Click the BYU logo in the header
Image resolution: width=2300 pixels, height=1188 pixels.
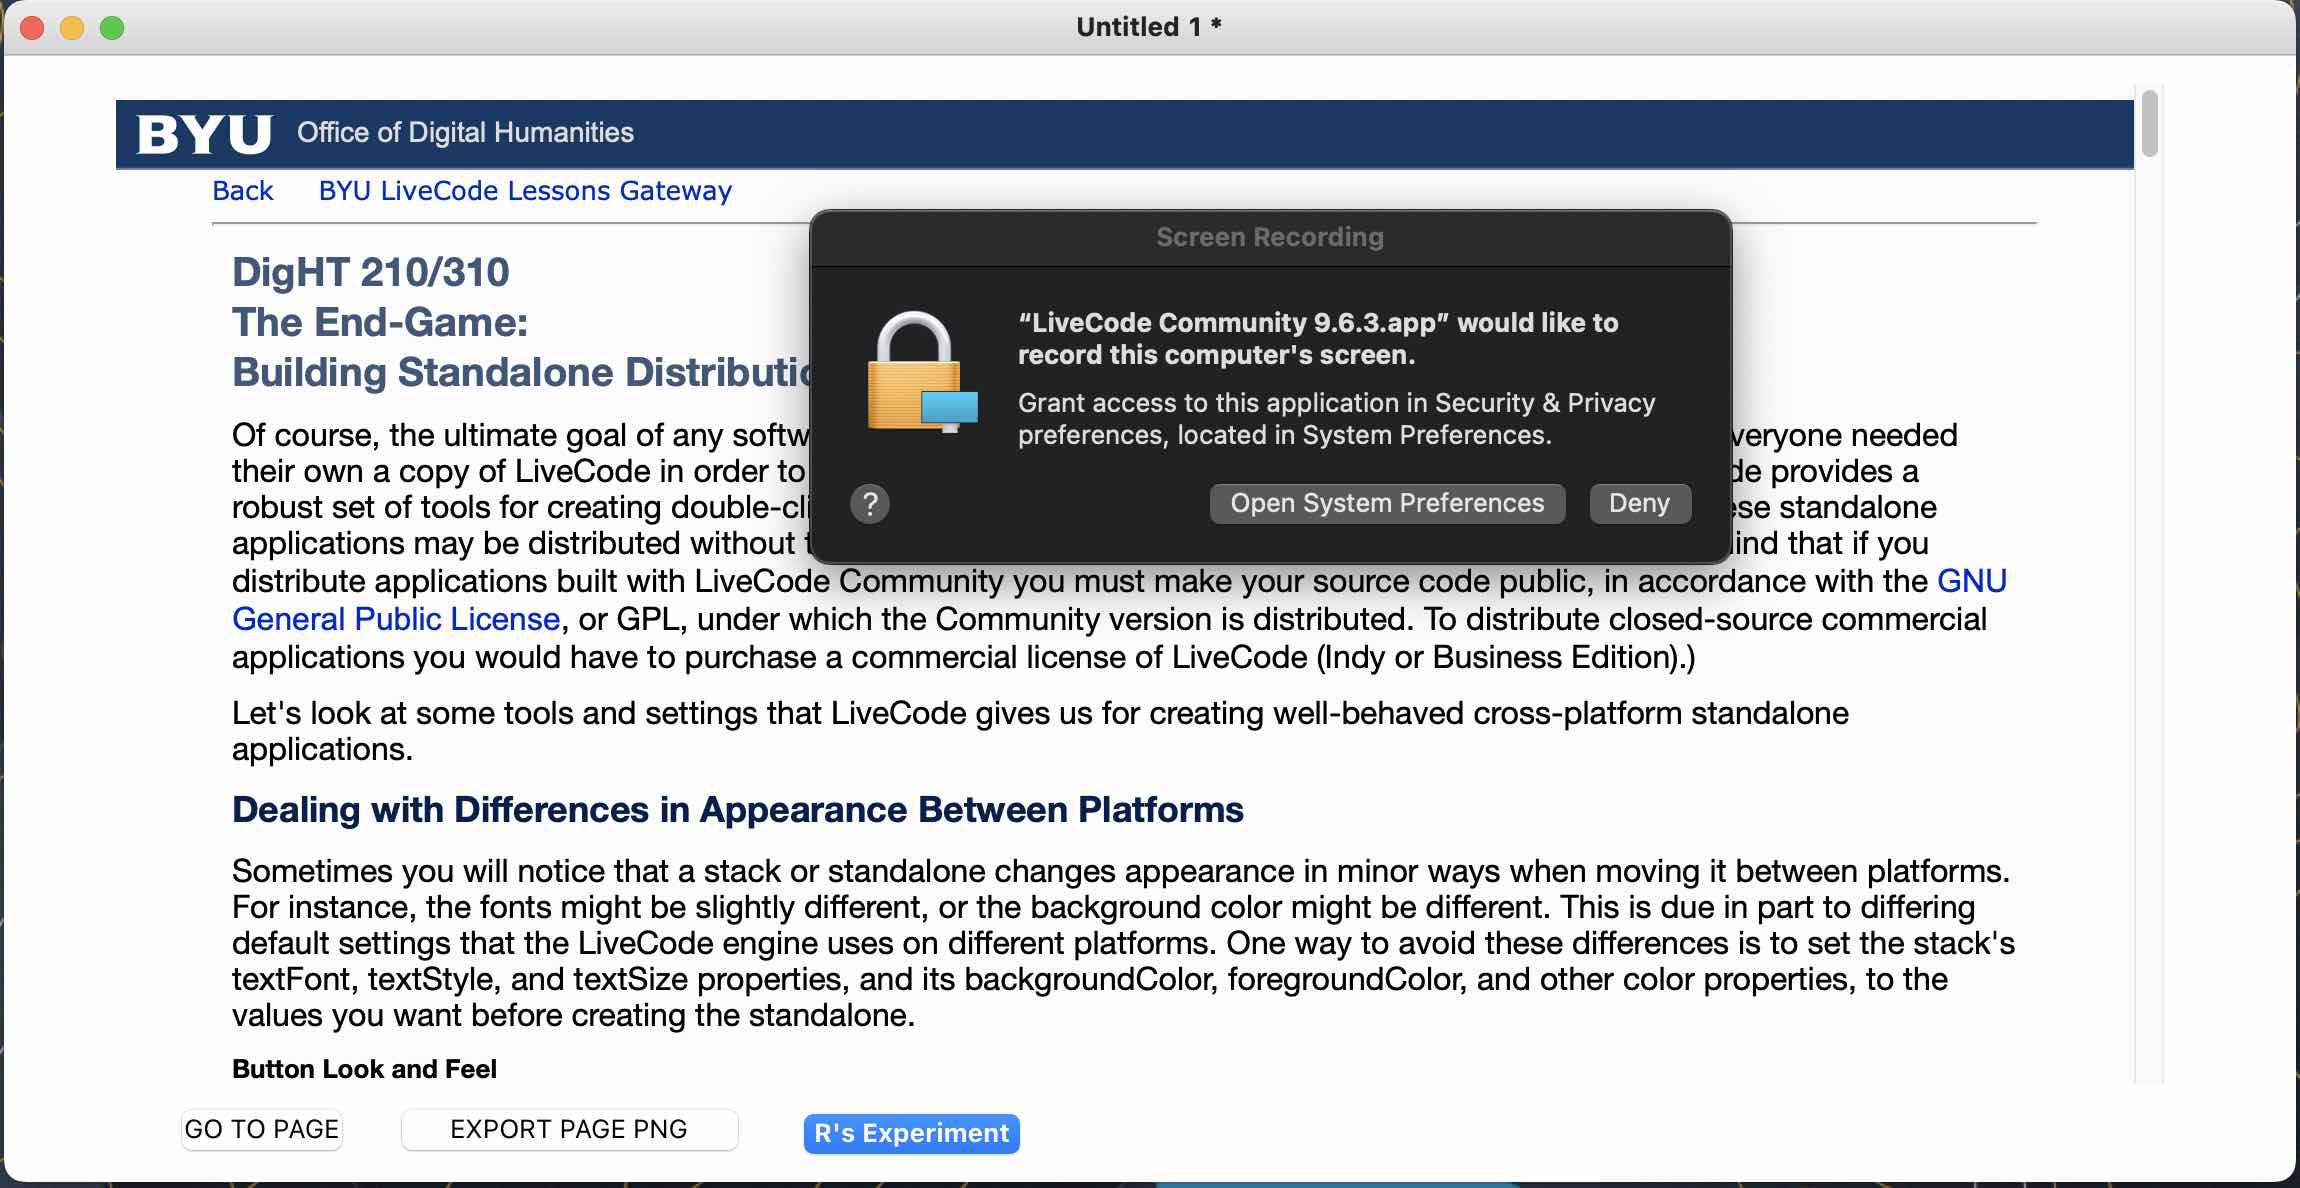pos(204,133)
